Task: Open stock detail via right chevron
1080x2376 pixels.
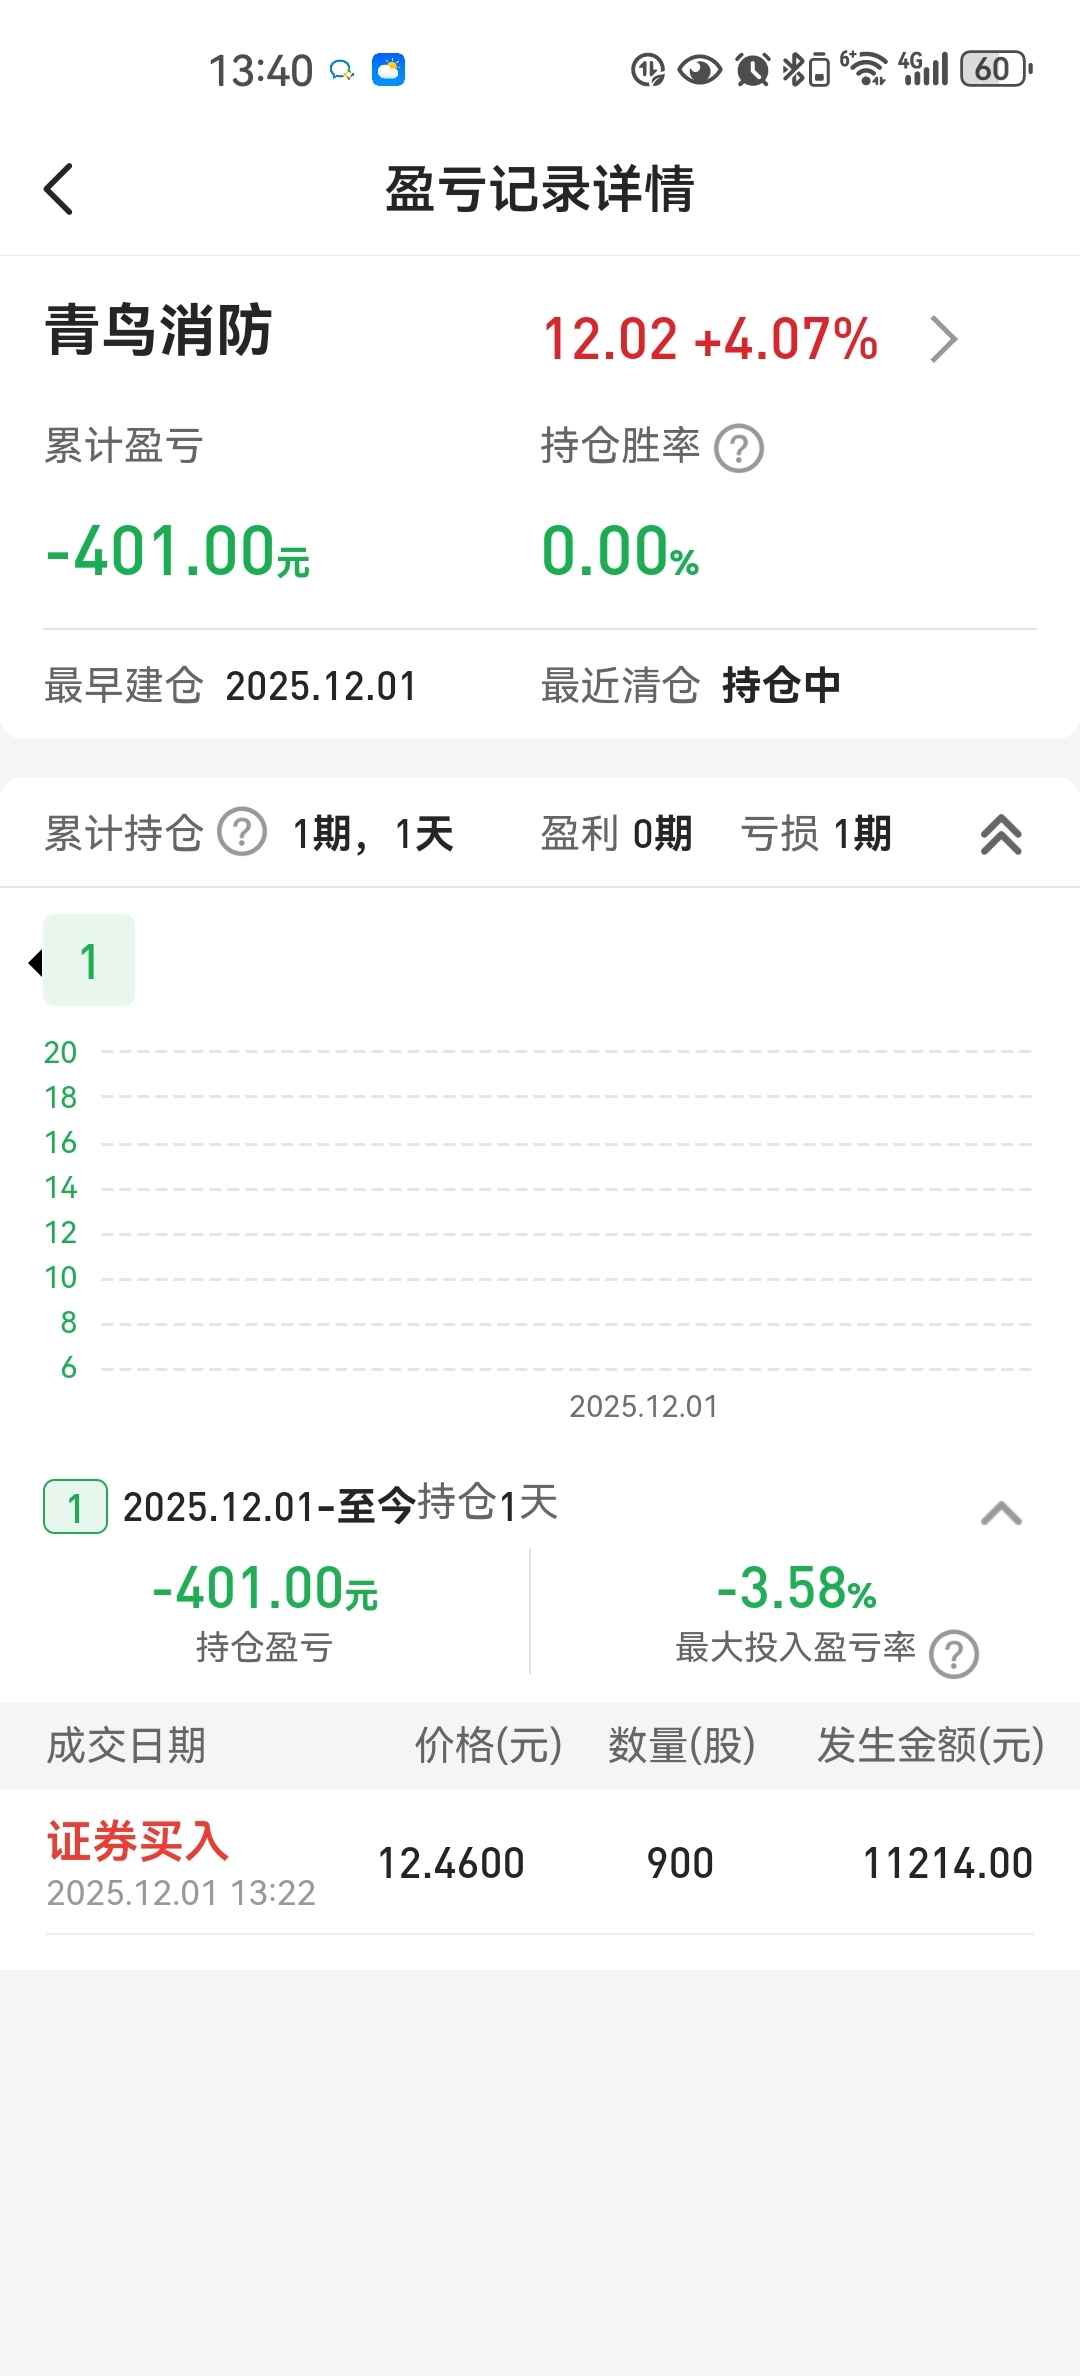Action: tap(943, 339)
